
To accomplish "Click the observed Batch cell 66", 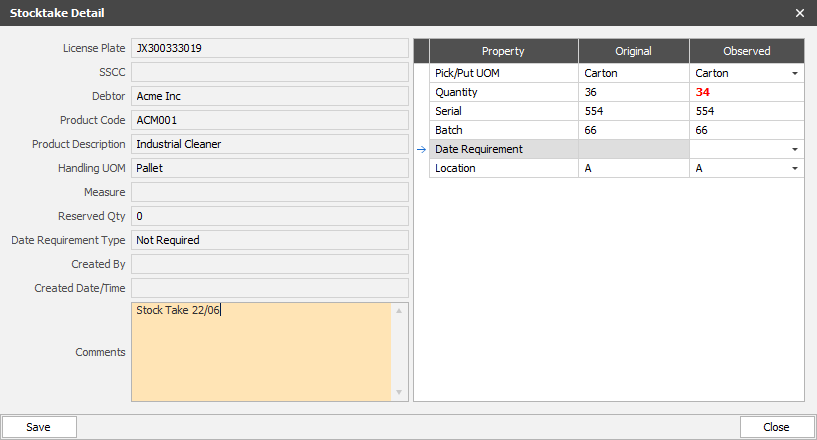I will pos(746,130).
